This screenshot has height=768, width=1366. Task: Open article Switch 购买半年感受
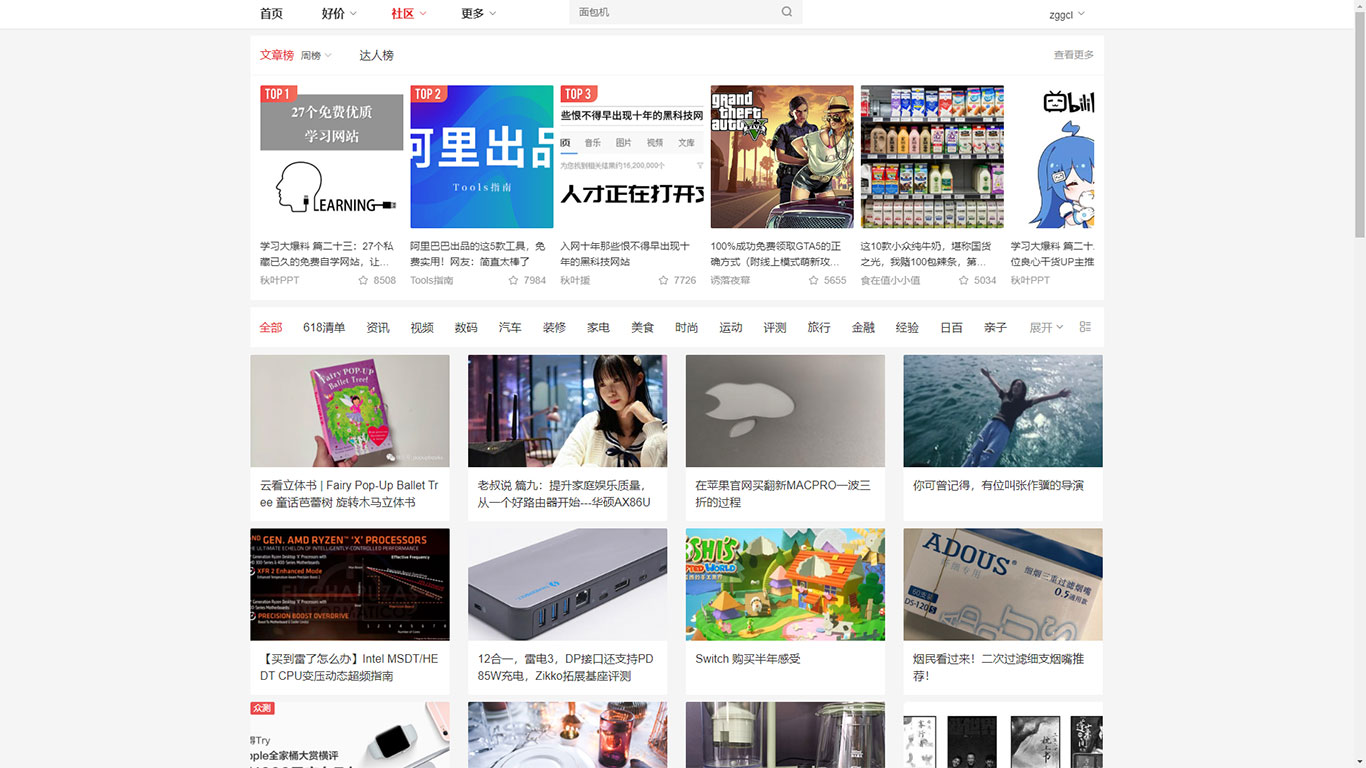748,659
